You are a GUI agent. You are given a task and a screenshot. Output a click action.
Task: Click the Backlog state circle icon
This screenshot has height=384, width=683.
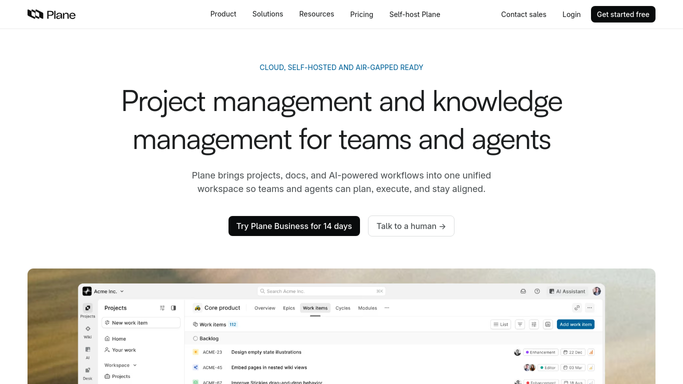tap(195, 338)
